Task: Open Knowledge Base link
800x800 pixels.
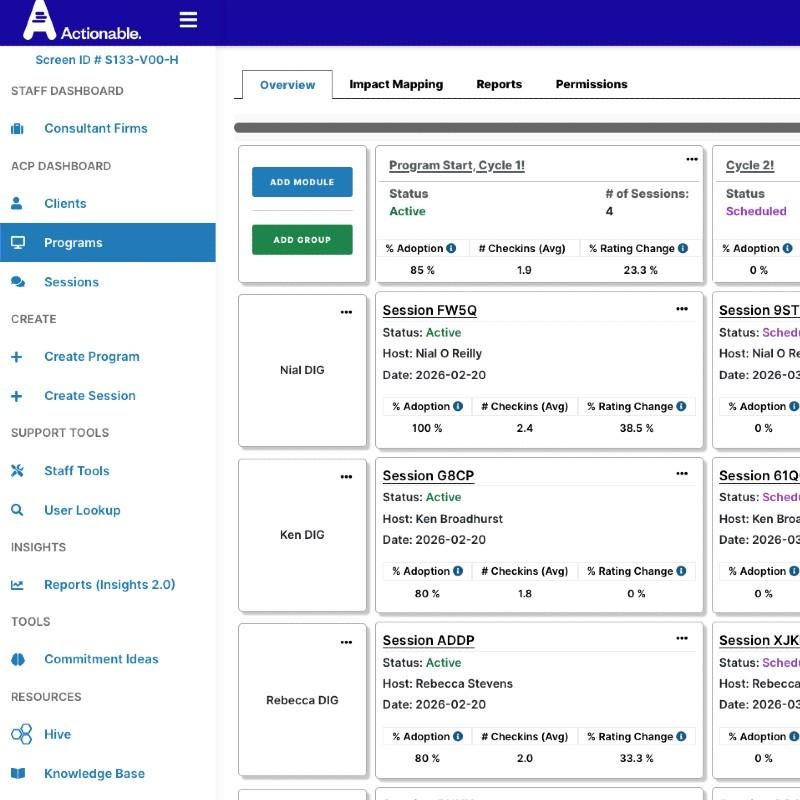Action: (x=94, y=773)
